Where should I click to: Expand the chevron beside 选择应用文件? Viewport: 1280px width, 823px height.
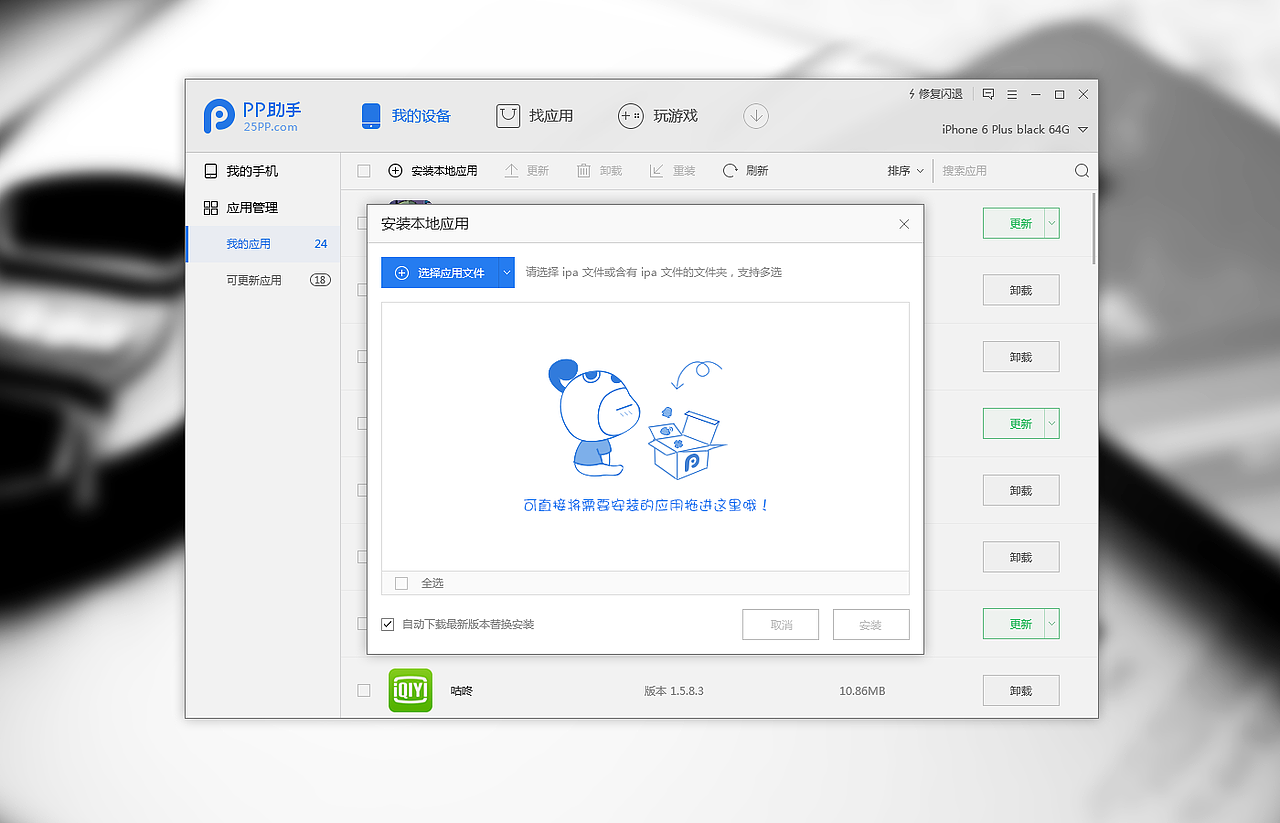[505, 272]
